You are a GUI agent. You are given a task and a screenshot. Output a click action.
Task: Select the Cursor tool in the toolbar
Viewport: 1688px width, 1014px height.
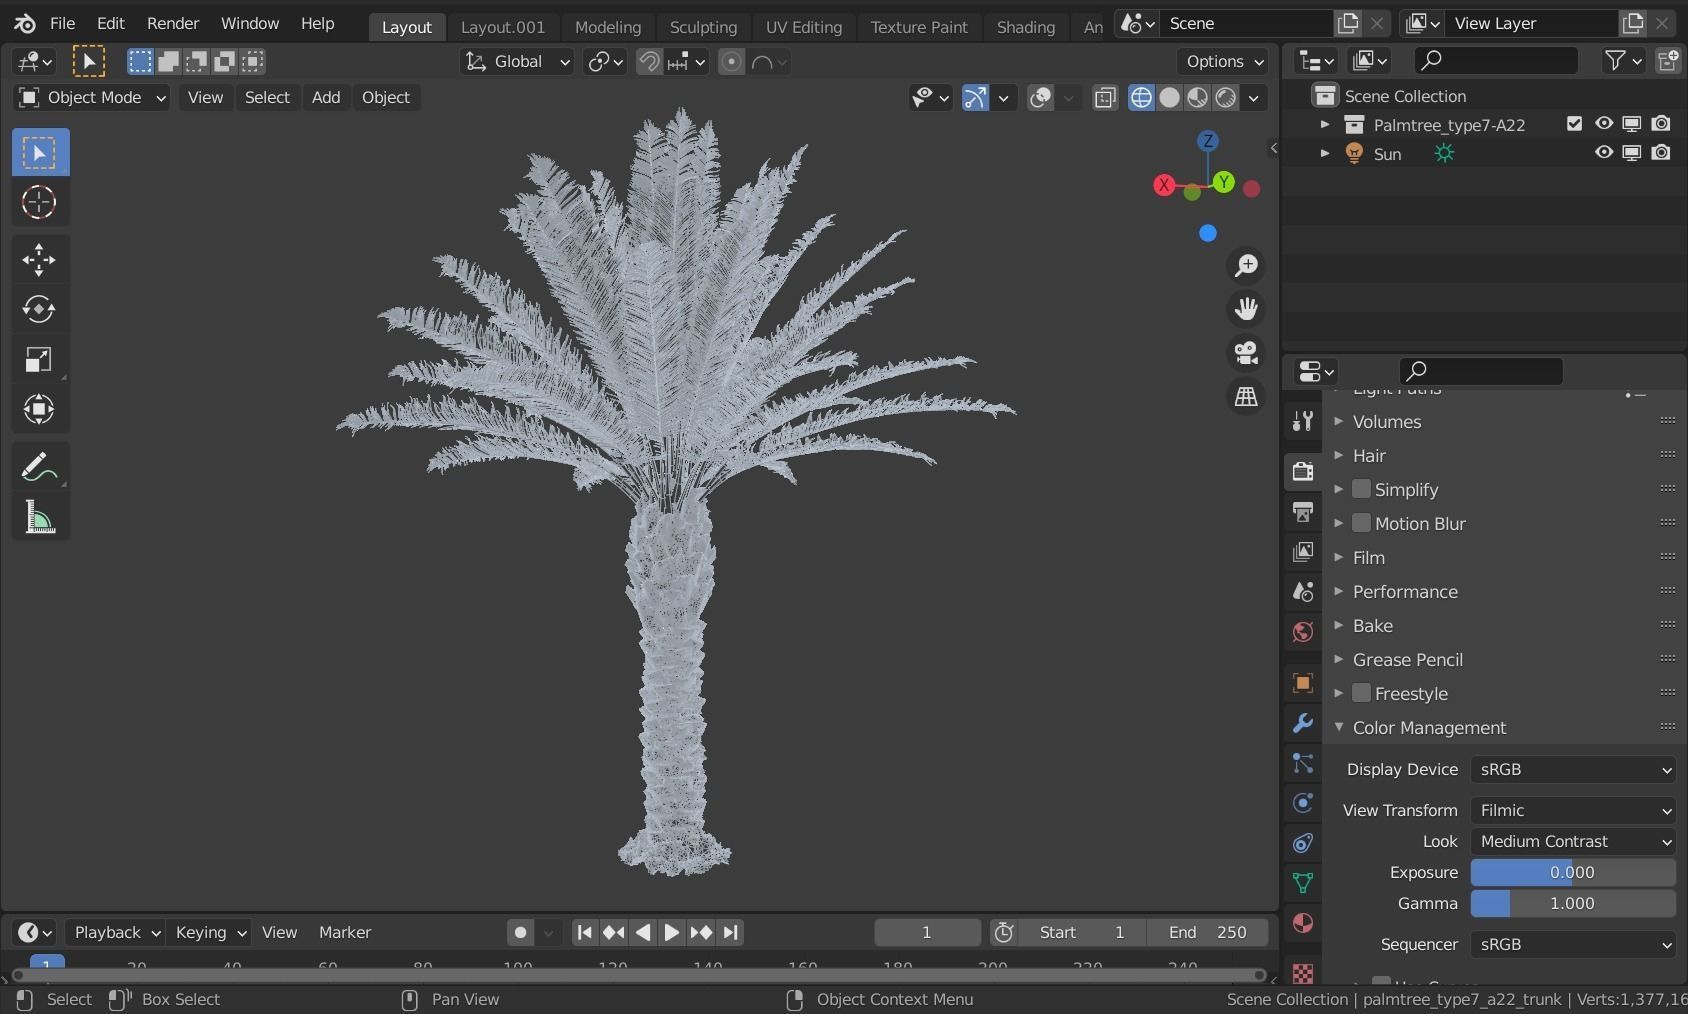[39, 202]
